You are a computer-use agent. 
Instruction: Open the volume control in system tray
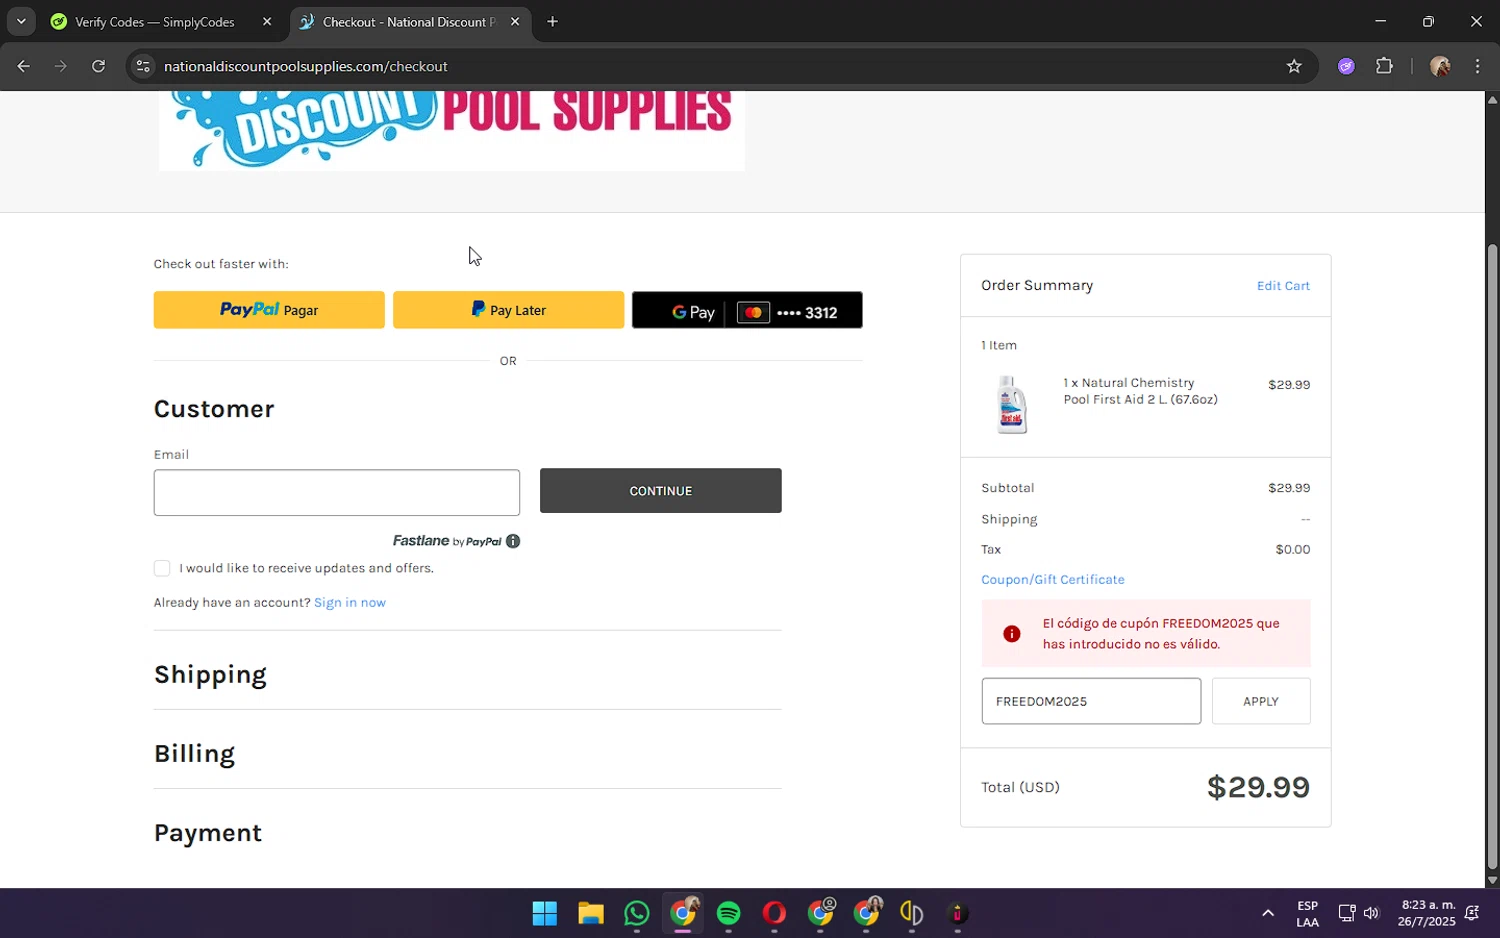click(x=1371, y=913)
